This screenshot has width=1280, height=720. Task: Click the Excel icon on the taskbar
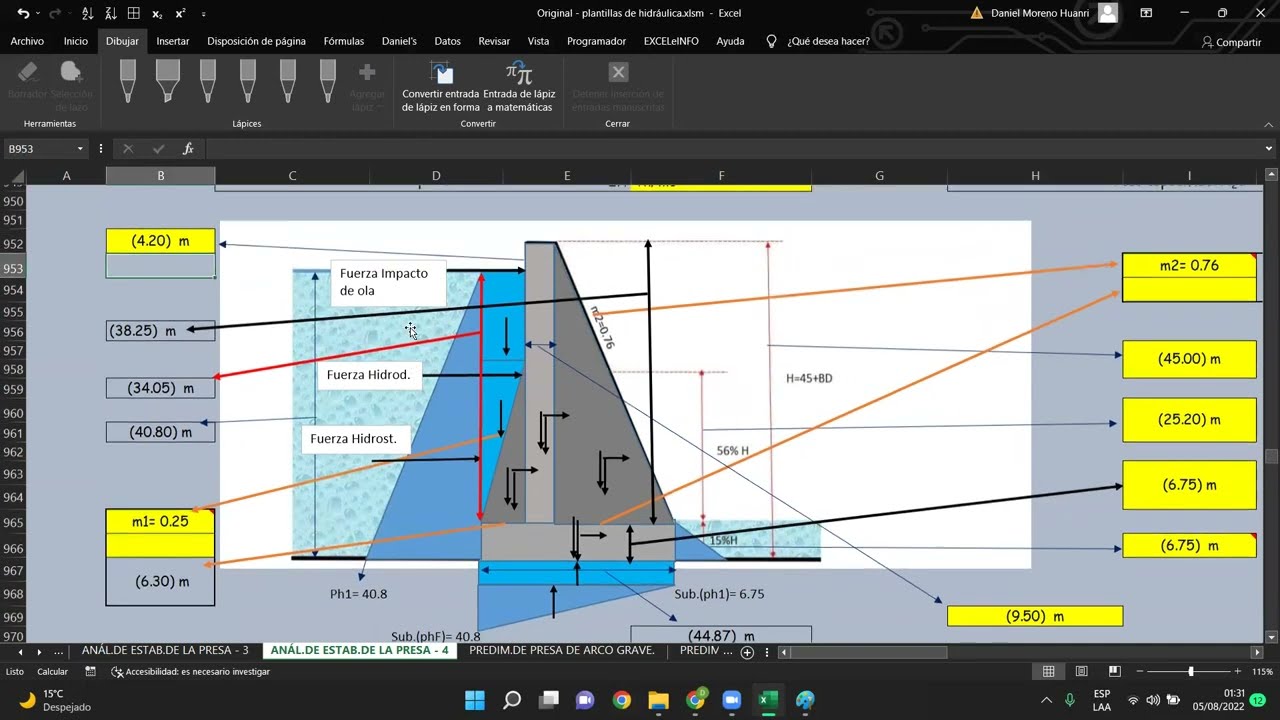pyautogui.click(x=768, y=699)
